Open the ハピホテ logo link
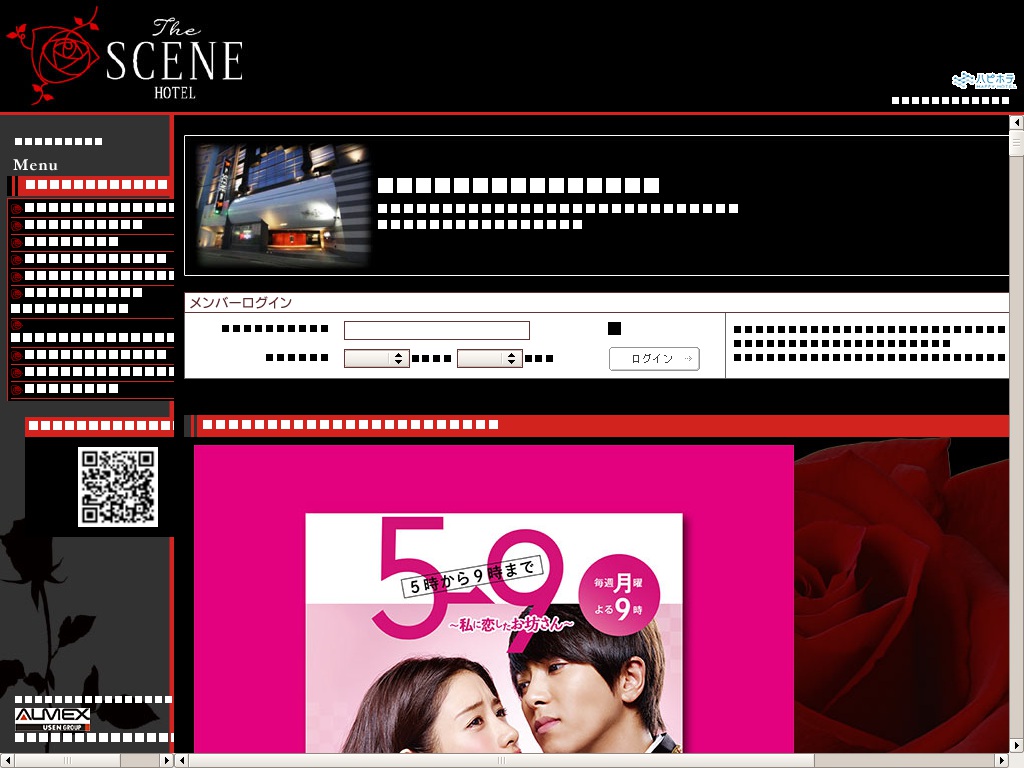Viewport: 1024px width, 768px height. (x=984, y=80)
